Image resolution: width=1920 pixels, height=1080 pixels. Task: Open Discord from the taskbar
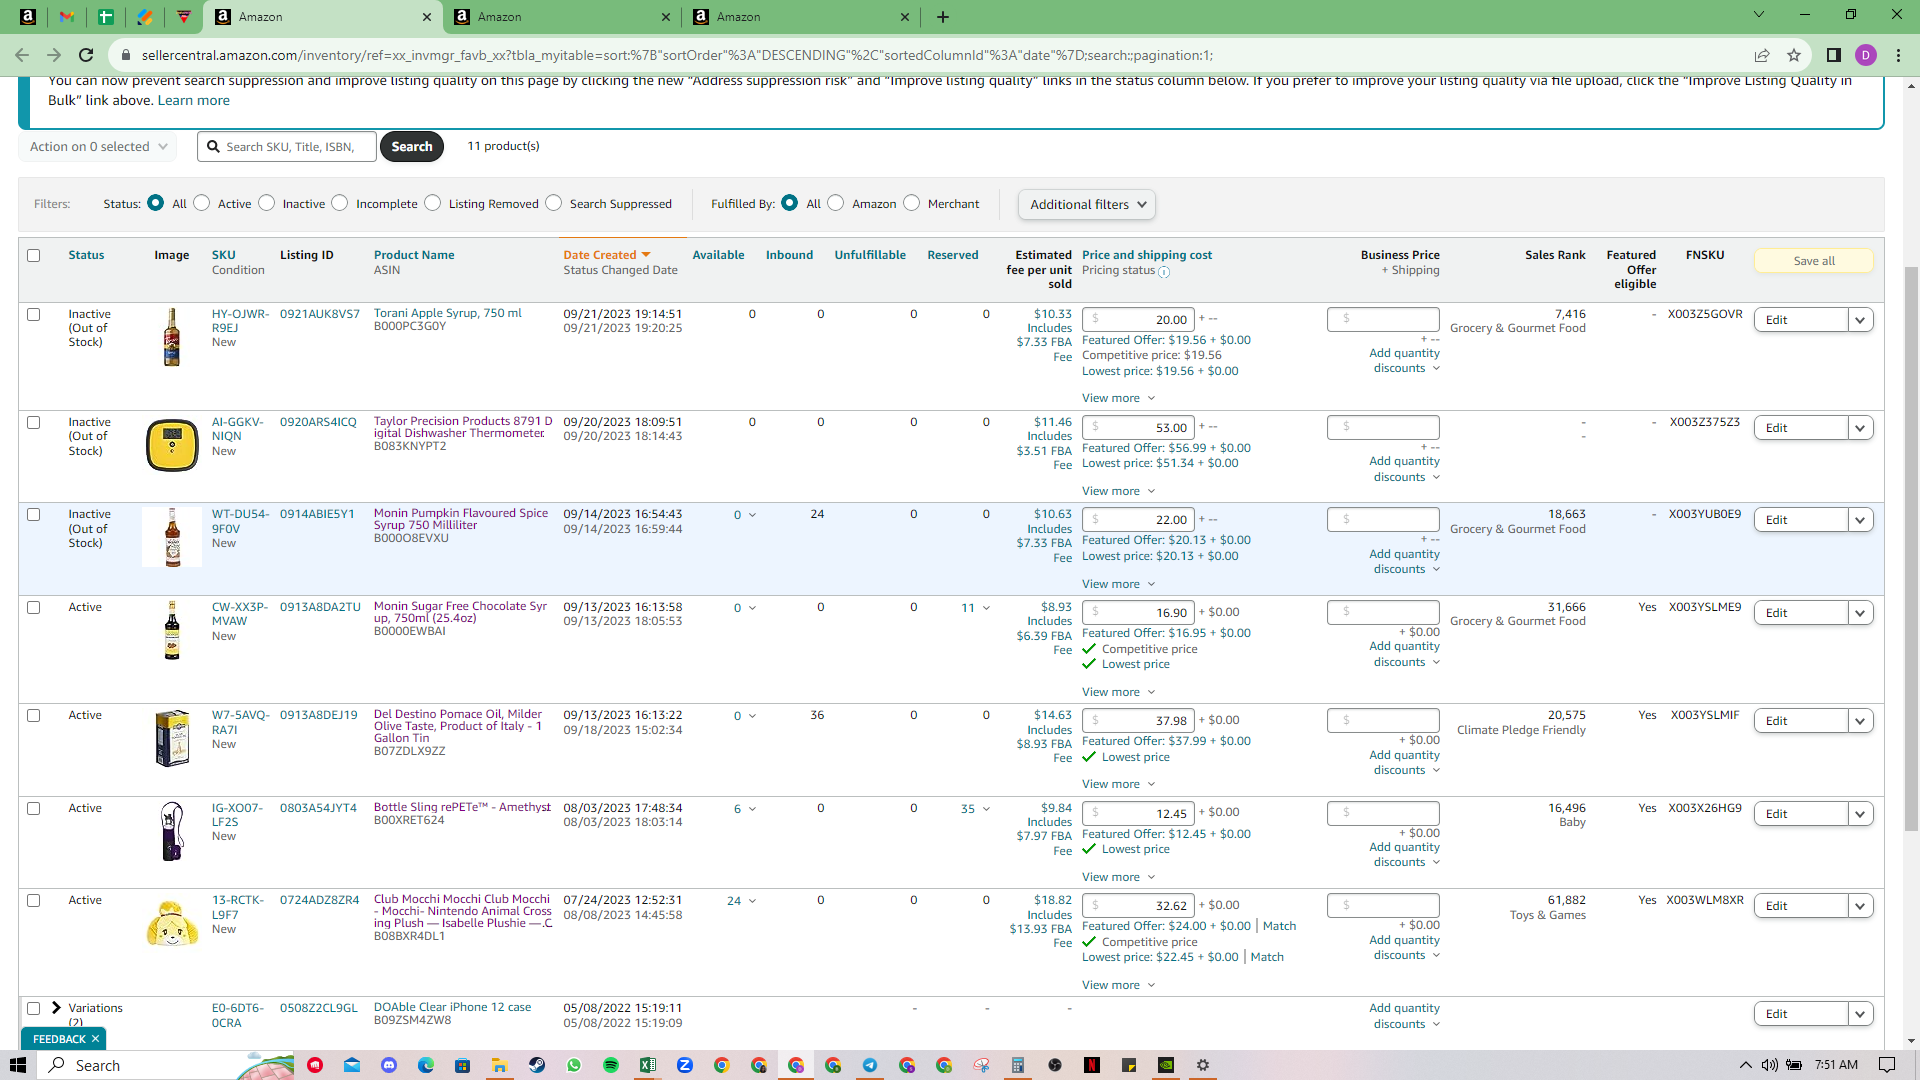(389, 1065)
